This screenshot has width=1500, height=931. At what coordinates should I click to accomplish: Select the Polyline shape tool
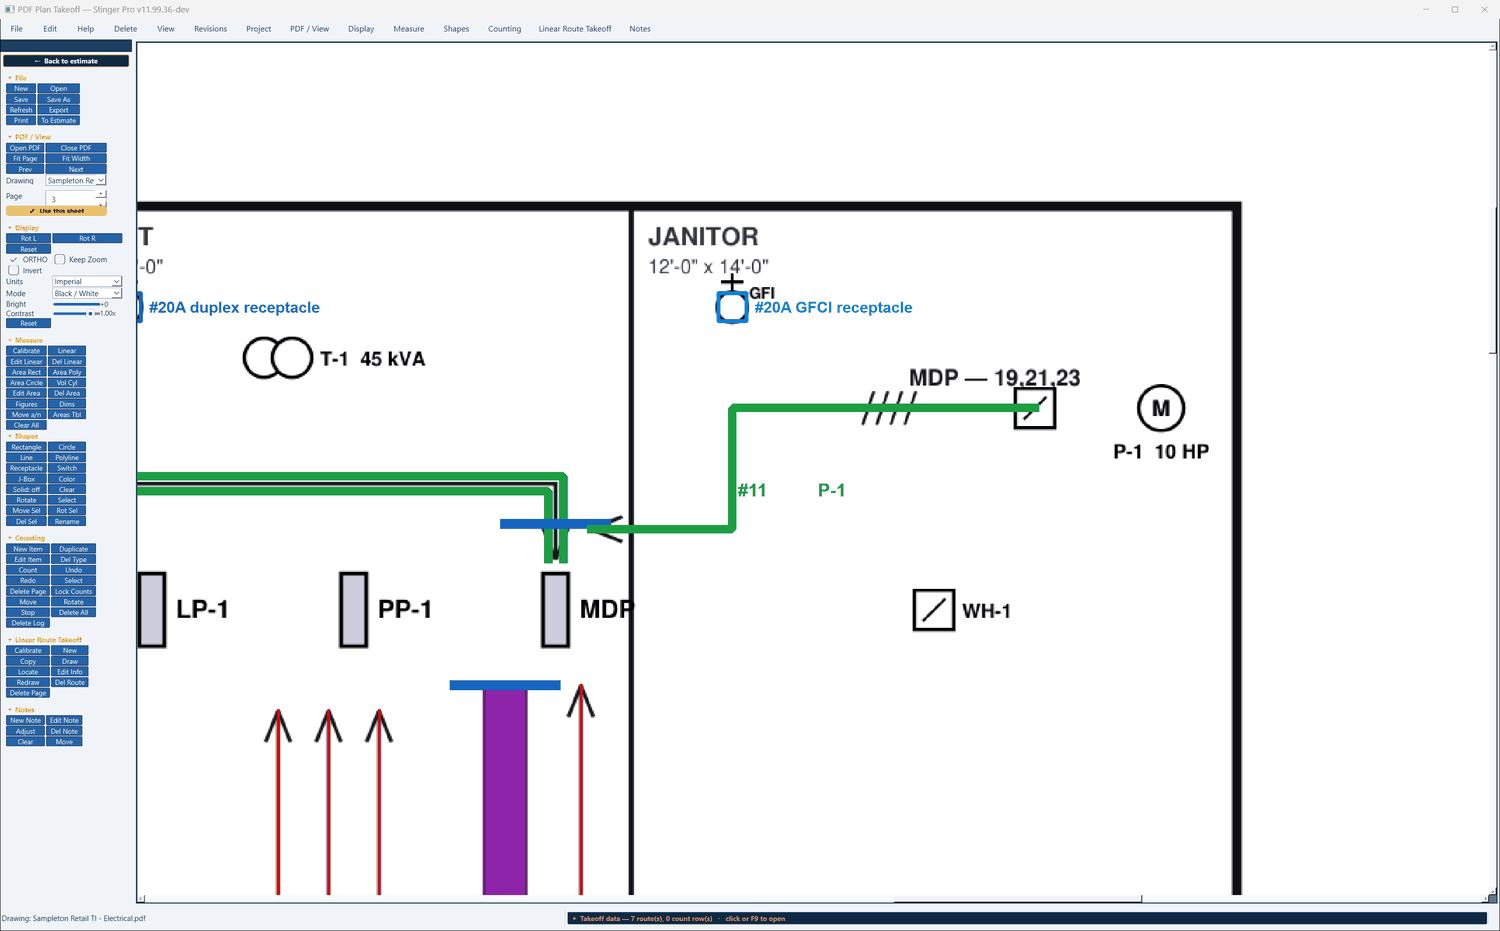click(x=67, y=458)
